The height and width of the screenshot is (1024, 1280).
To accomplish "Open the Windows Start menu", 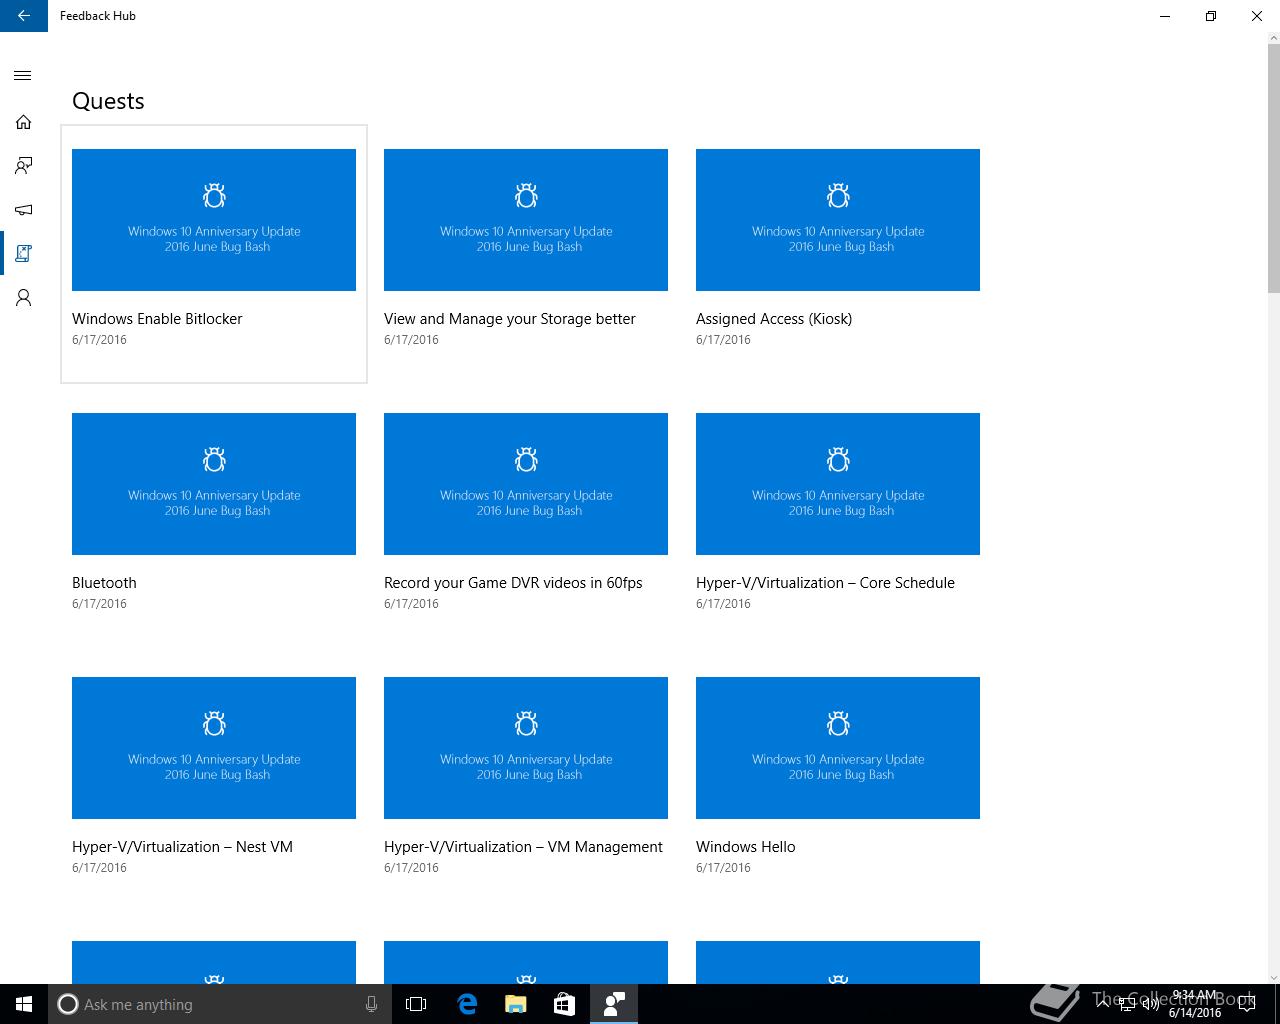I will pyautogui.click(x=24, y=1004).
